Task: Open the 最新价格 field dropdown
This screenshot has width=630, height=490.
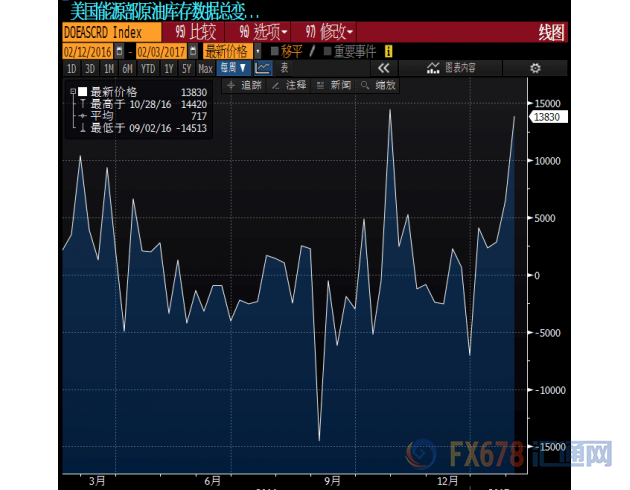Action: click(257, 50)
